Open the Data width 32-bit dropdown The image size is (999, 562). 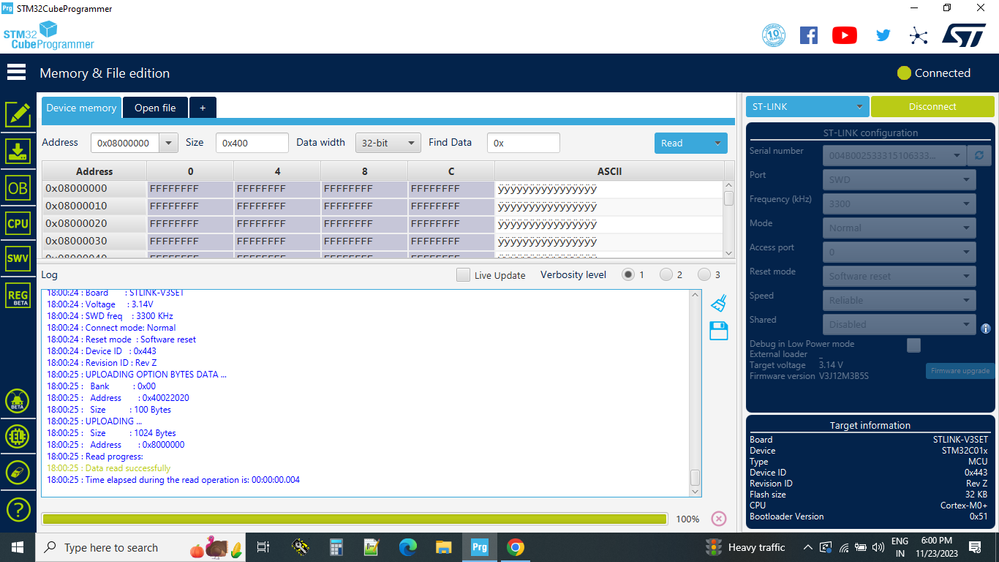pos(387,143)
